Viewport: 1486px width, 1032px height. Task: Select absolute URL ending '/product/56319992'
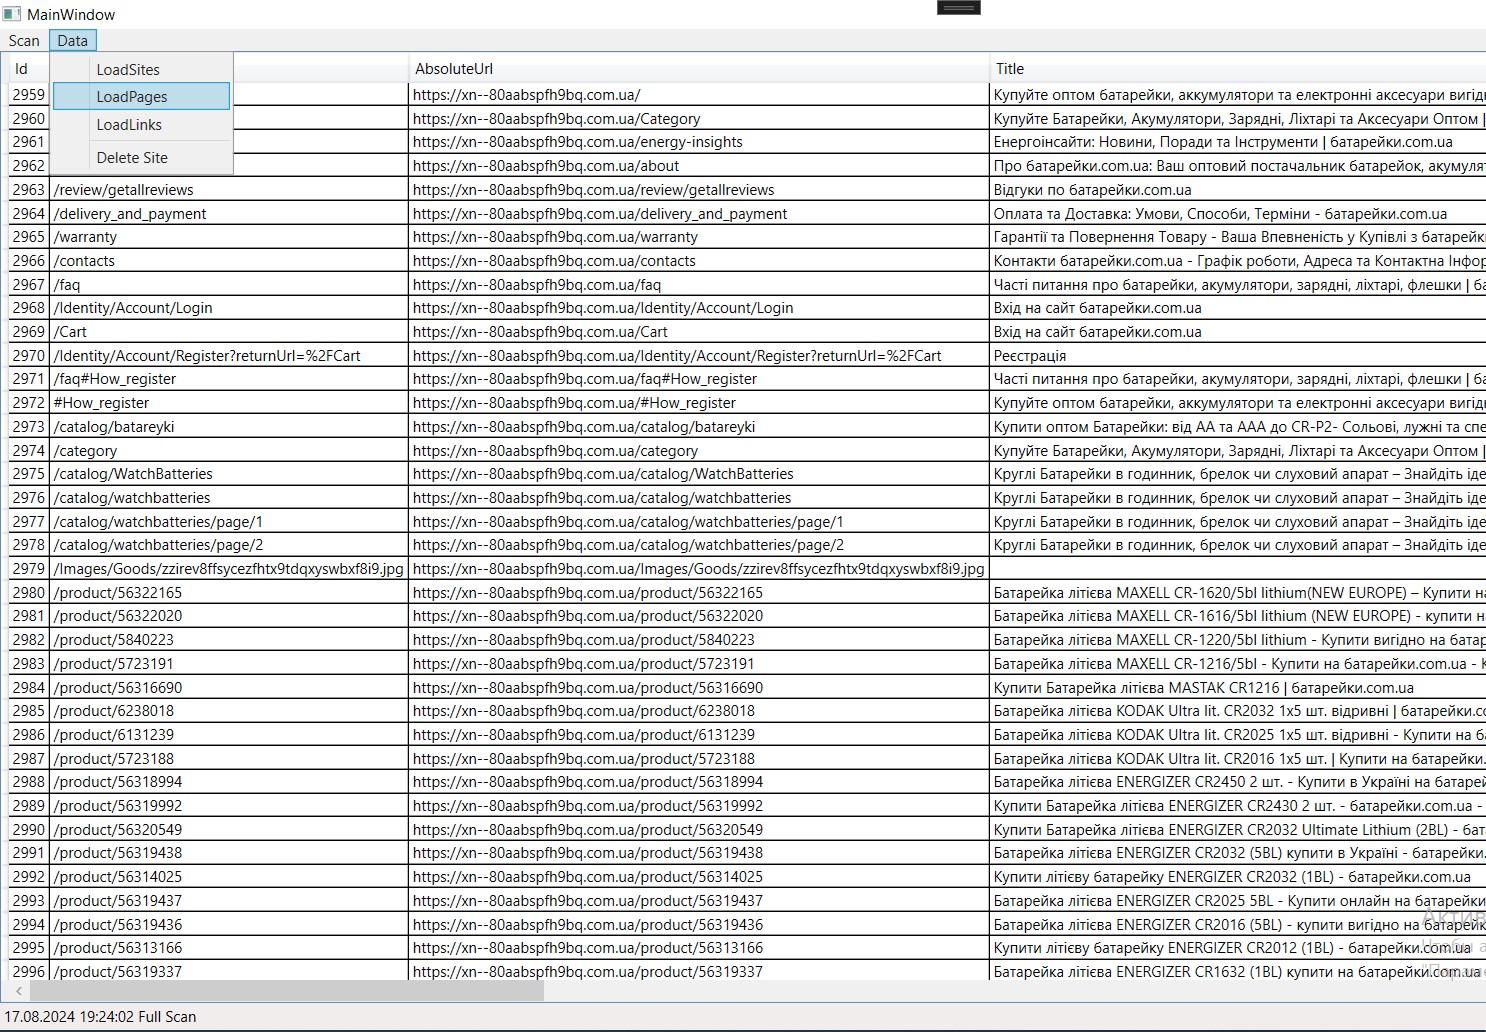[698, 806]
